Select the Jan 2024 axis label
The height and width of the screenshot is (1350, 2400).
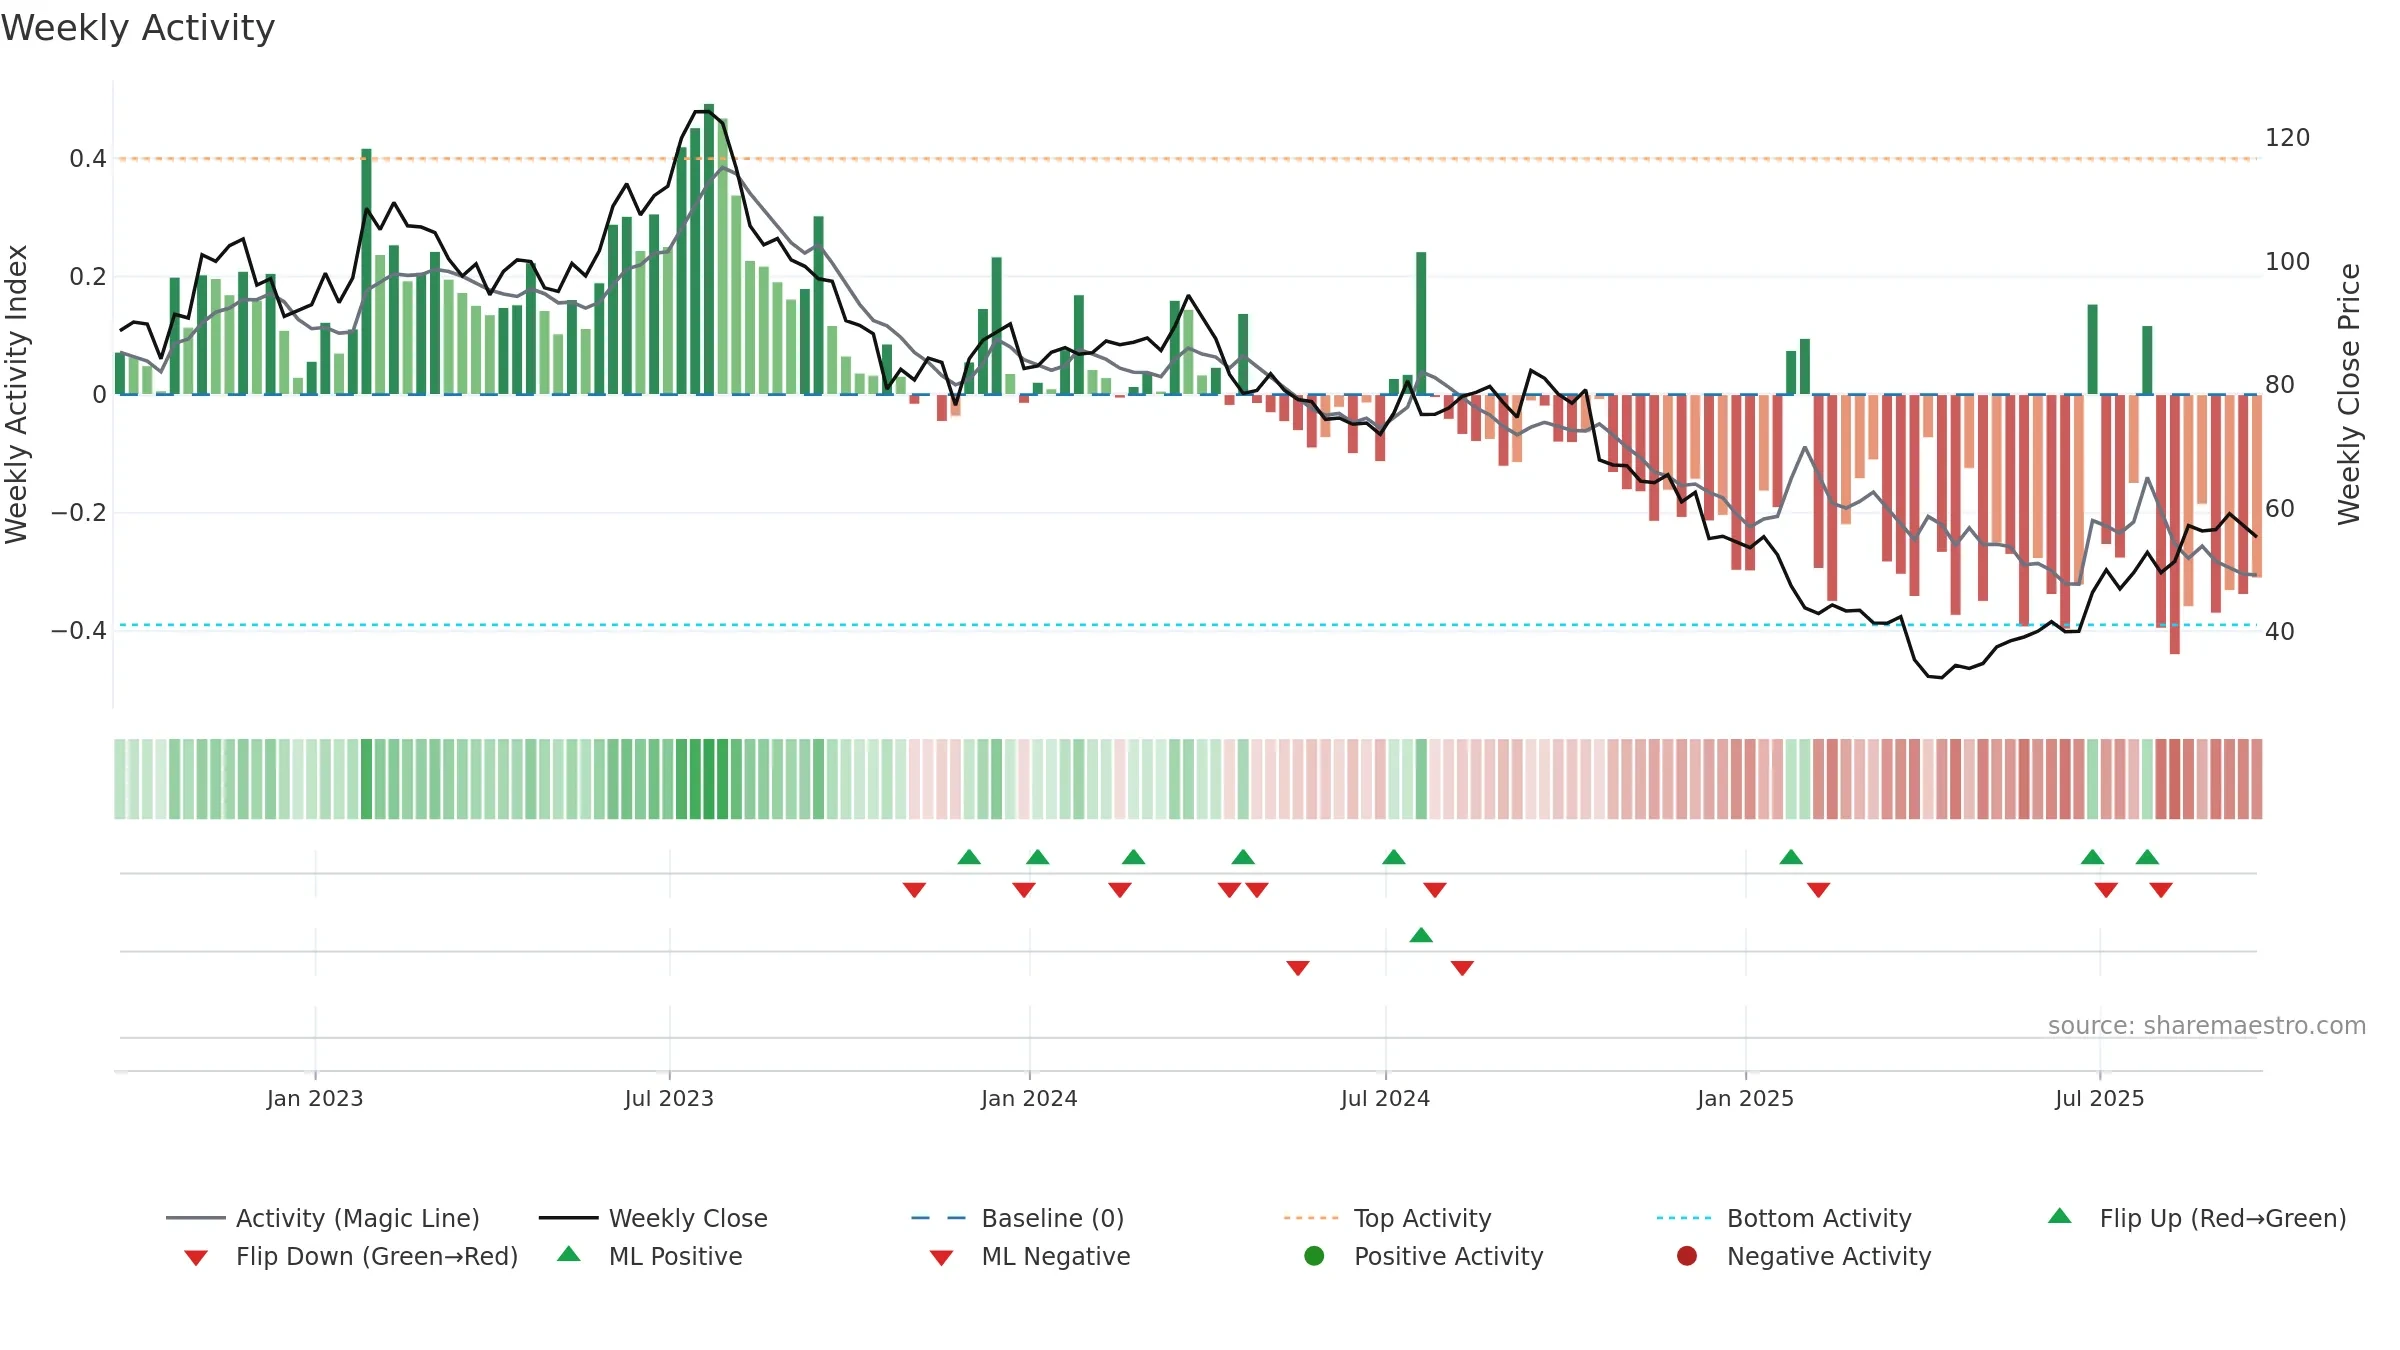click(1029, 1098)
